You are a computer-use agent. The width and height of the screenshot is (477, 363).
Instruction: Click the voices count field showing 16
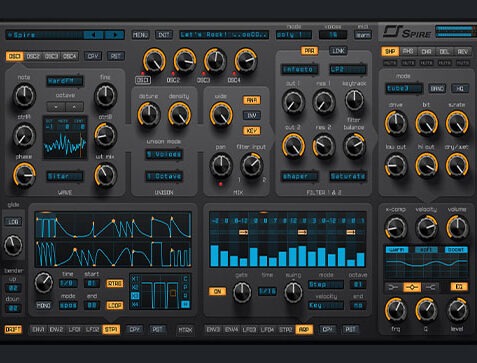(333, 35)
